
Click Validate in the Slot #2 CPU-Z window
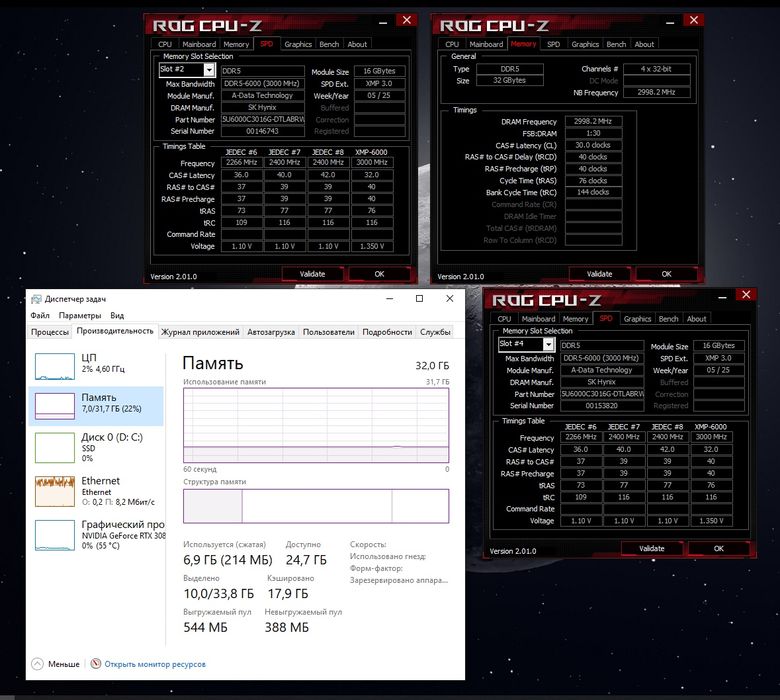[312, 274]
